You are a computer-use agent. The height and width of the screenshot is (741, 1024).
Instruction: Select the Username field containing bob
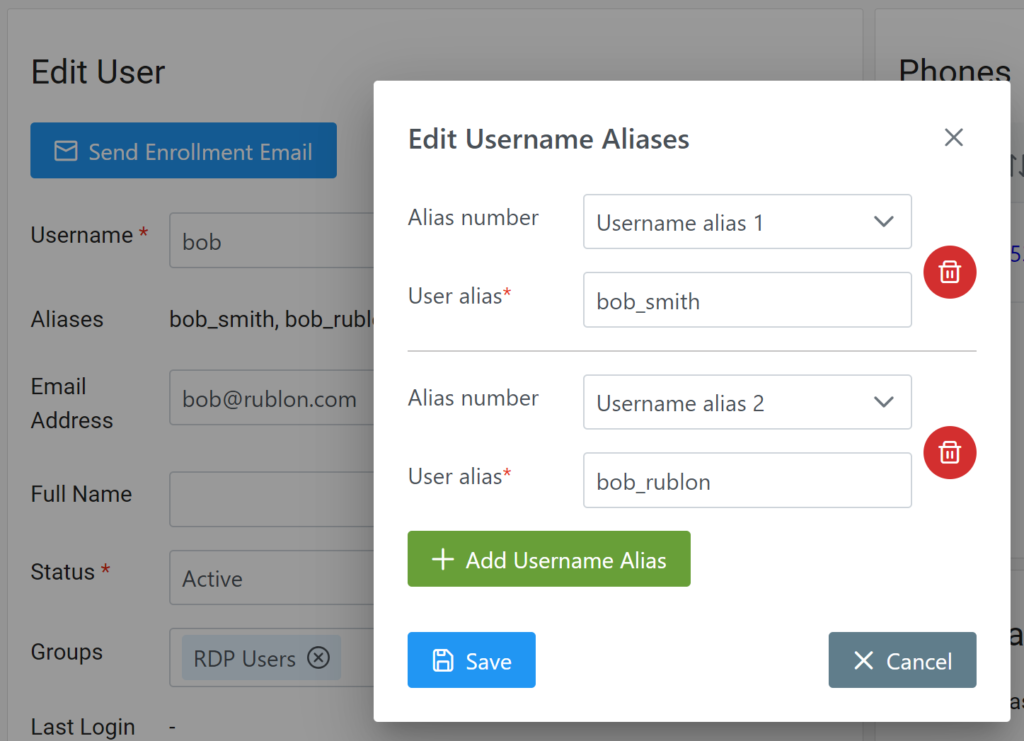point(270,241)
